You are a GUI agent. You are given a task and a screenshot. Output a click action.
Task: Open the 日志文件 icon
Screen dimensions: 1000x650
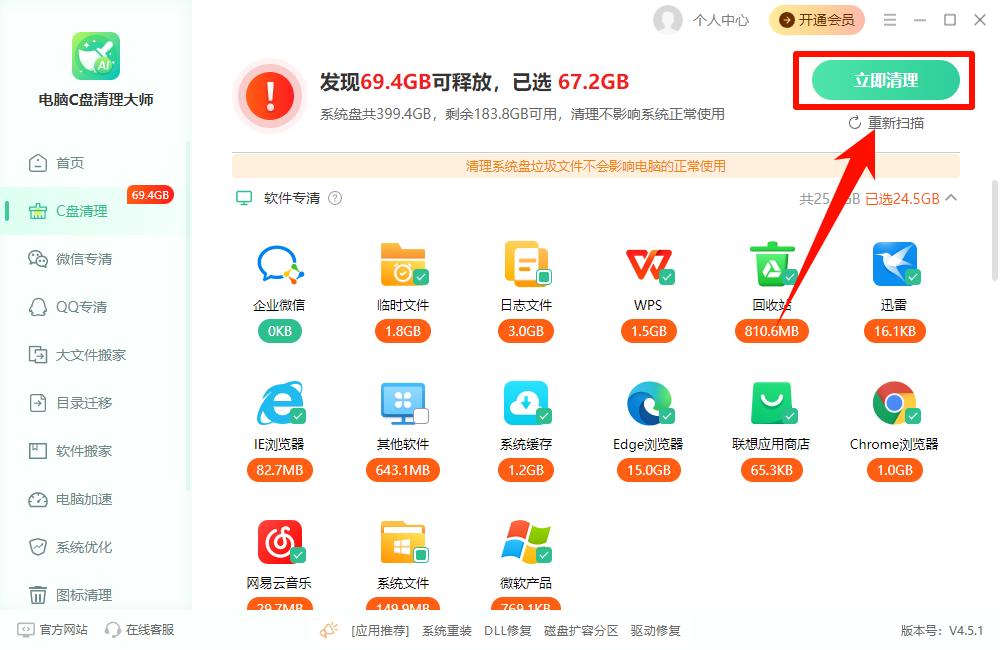click(526, 263)
